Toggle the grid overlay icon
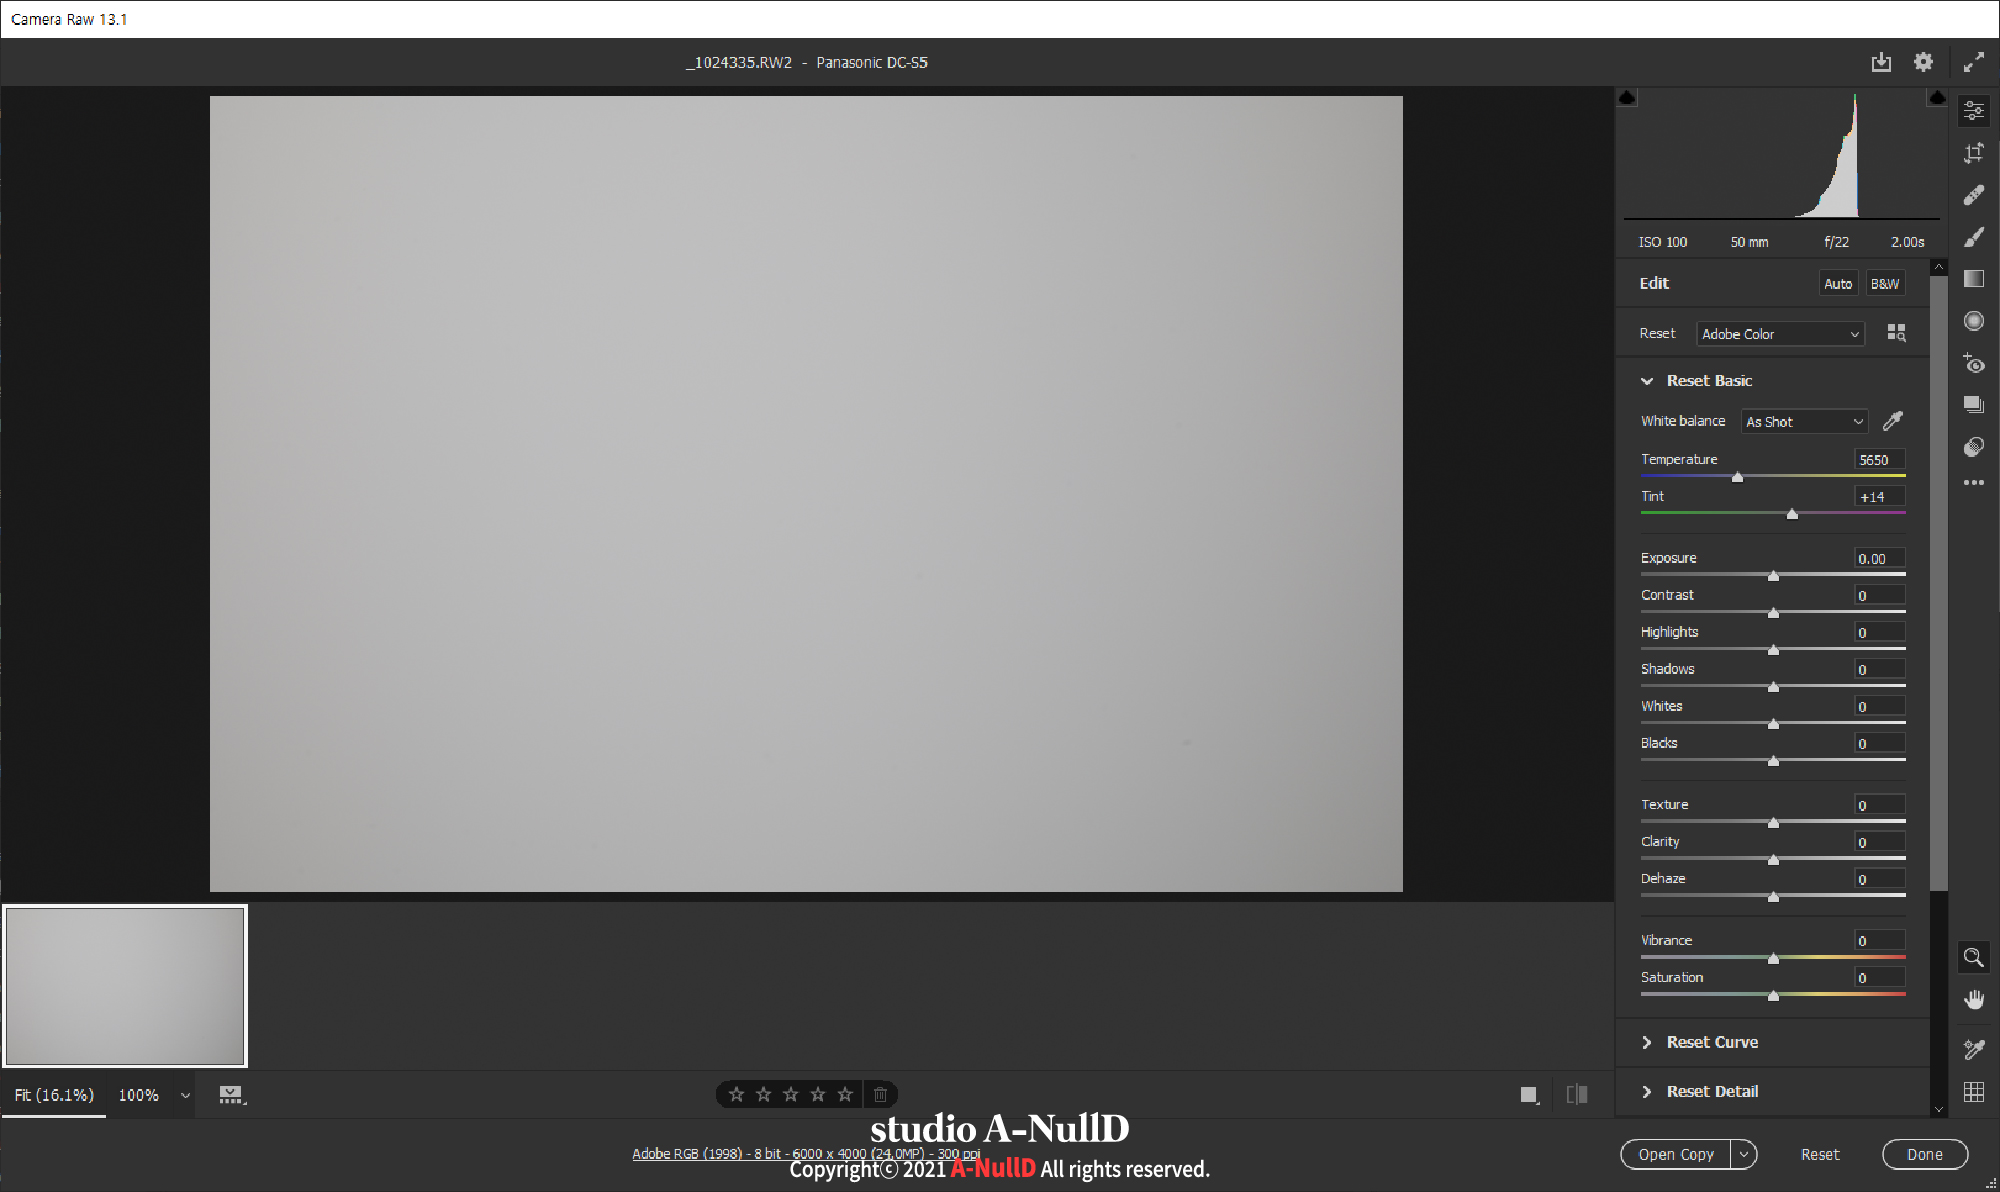The image size is (2000, 1192). point(1973,1092)
